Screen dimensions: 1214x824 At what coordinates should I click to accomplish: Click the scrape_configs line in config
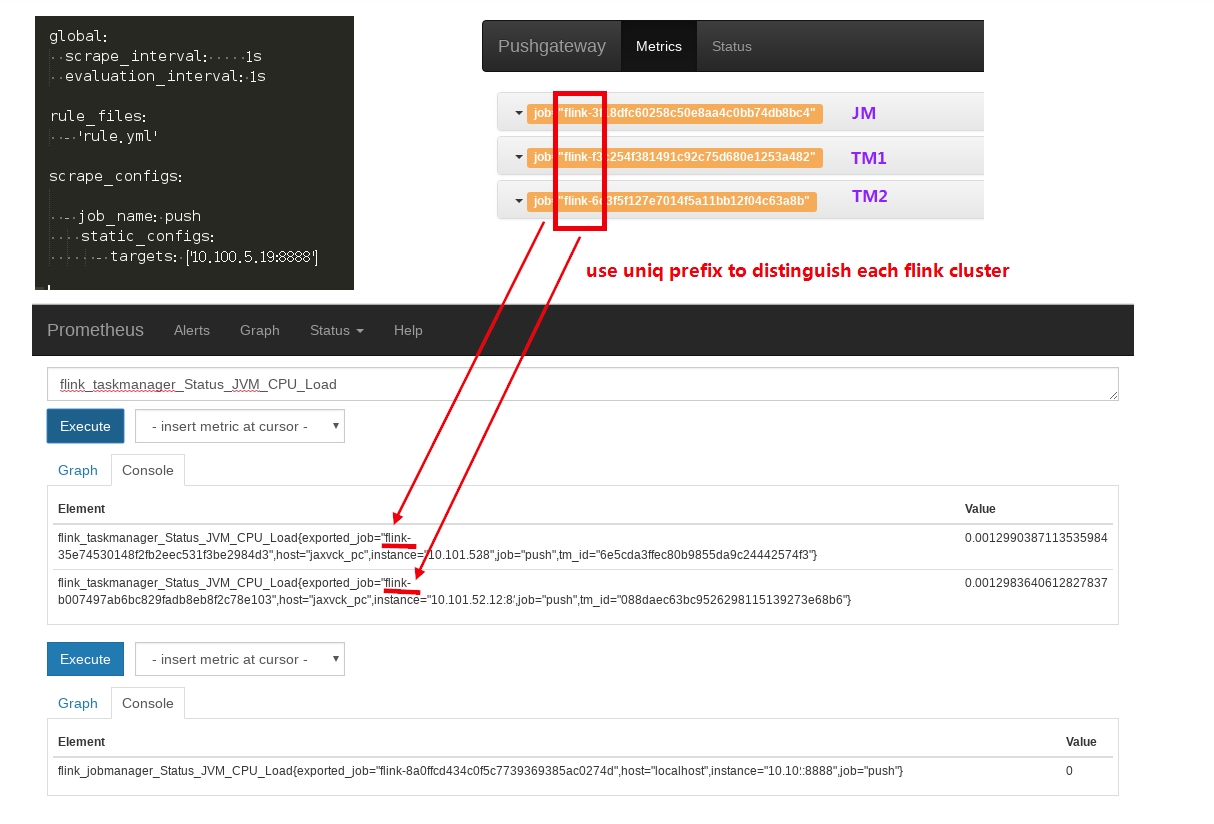coord(115,177)
